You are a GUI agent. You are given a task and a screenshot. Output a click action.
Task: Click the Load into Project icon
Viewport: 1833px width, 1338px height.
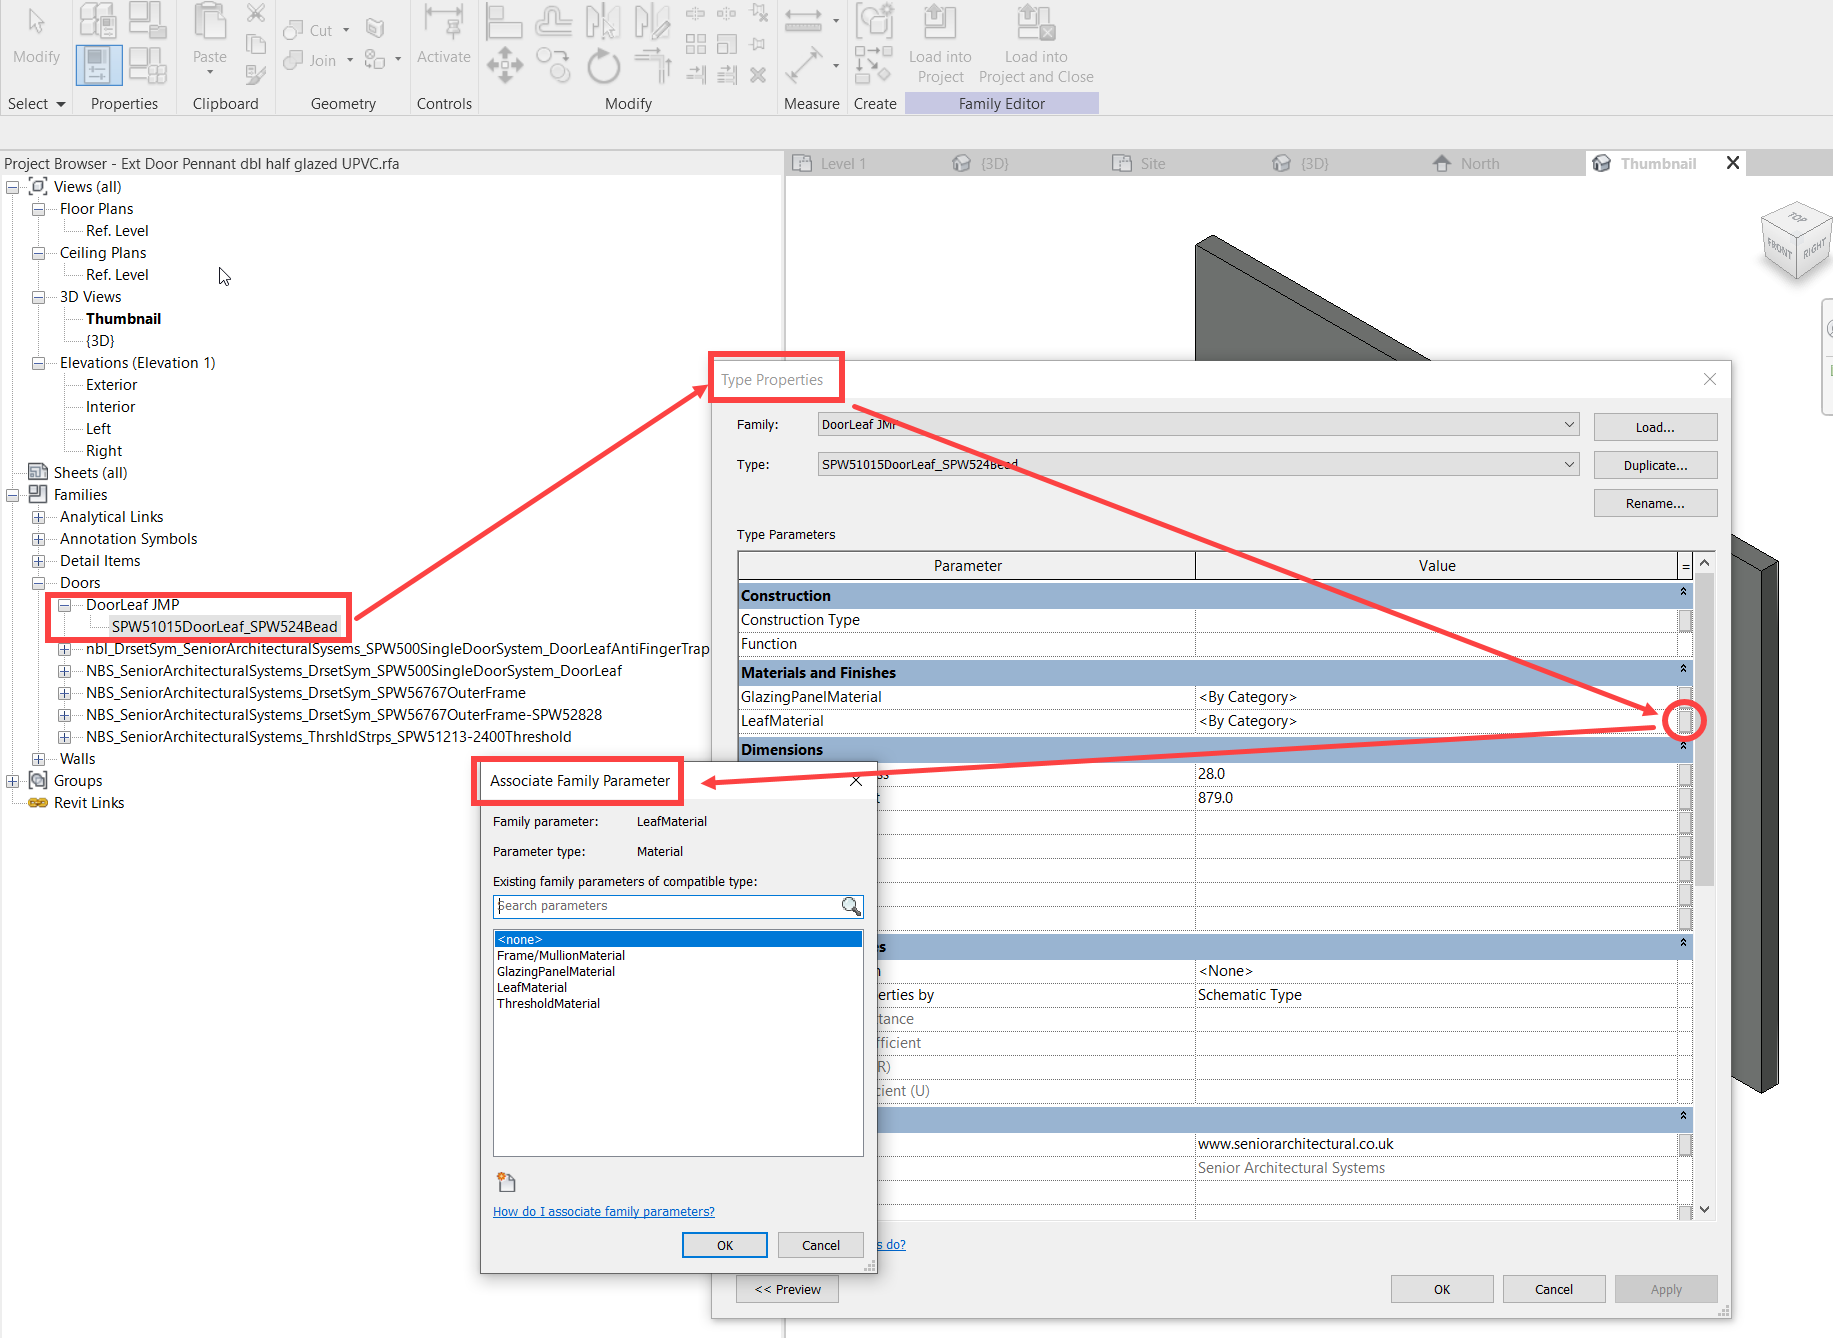(939, 24)
